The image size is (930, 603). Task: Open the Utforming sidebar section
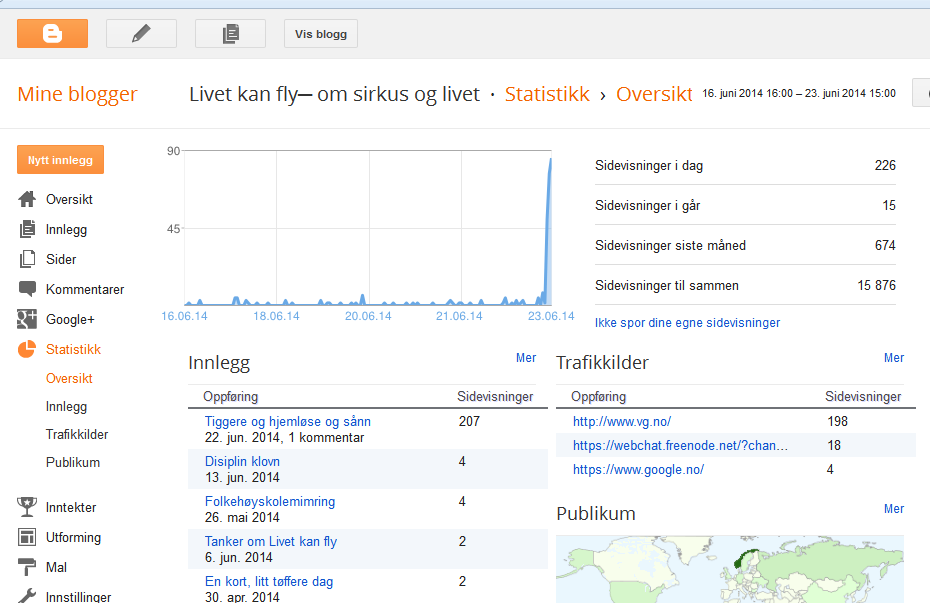[73, 538]
